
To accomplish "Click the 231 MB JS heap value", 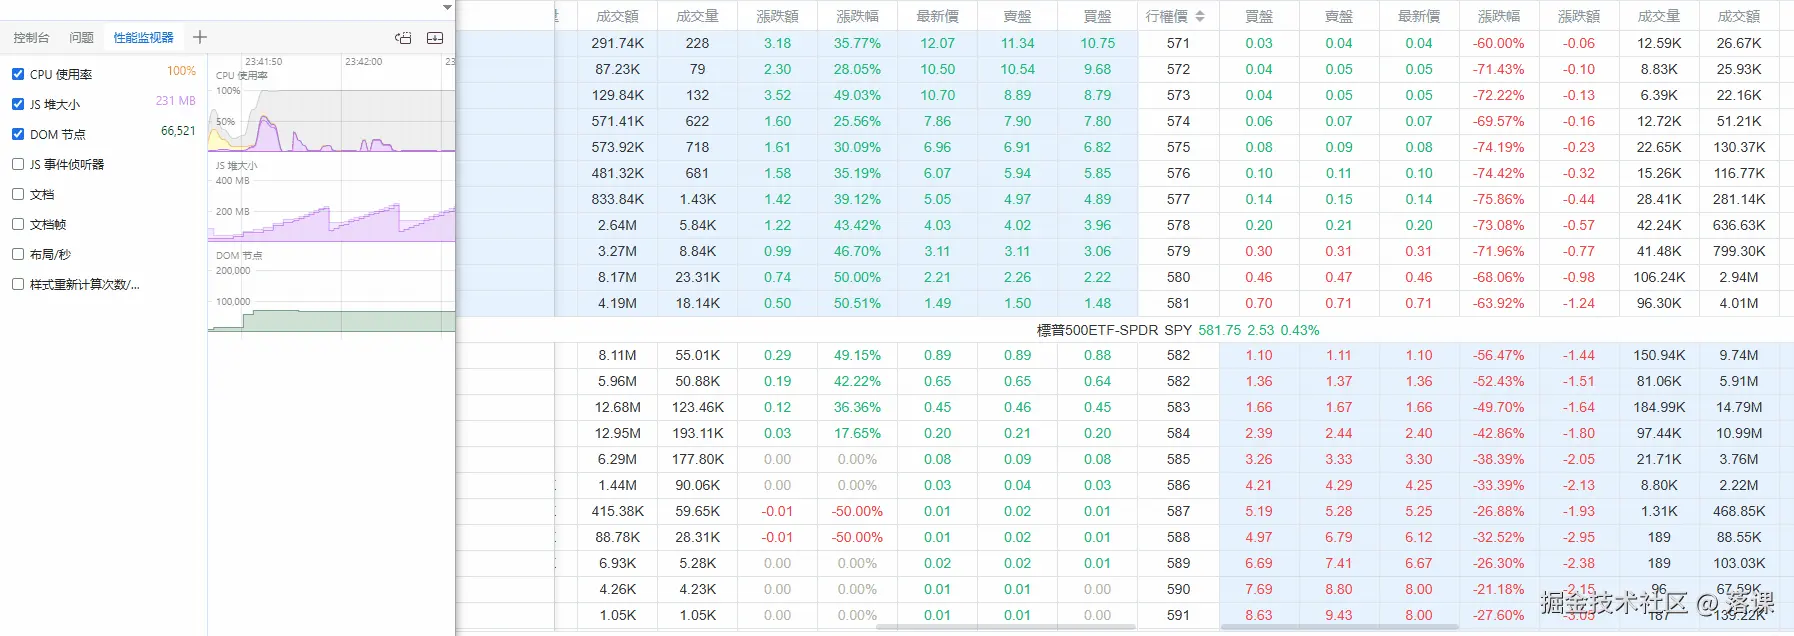I will [x=175, y=100].
